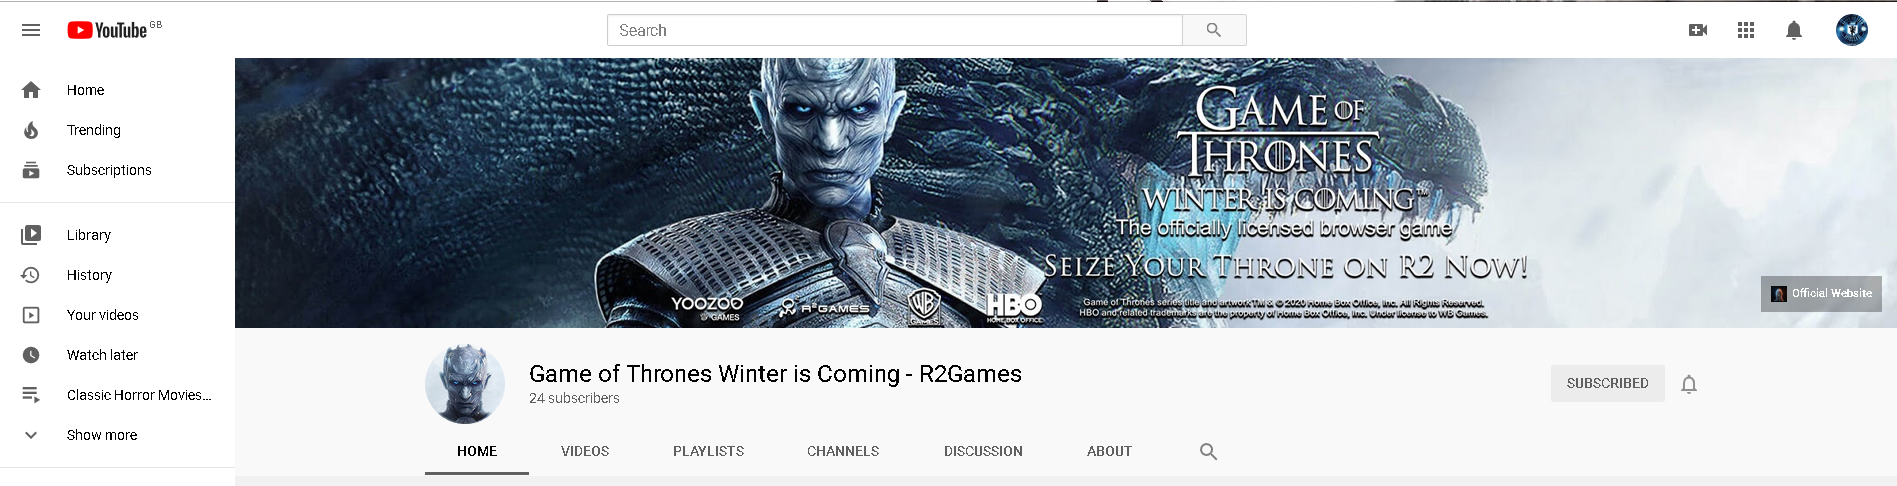This screenshot has width=1897, height=486.
Task: Switch to the VIDEOS tab
Action: (585, 451)
